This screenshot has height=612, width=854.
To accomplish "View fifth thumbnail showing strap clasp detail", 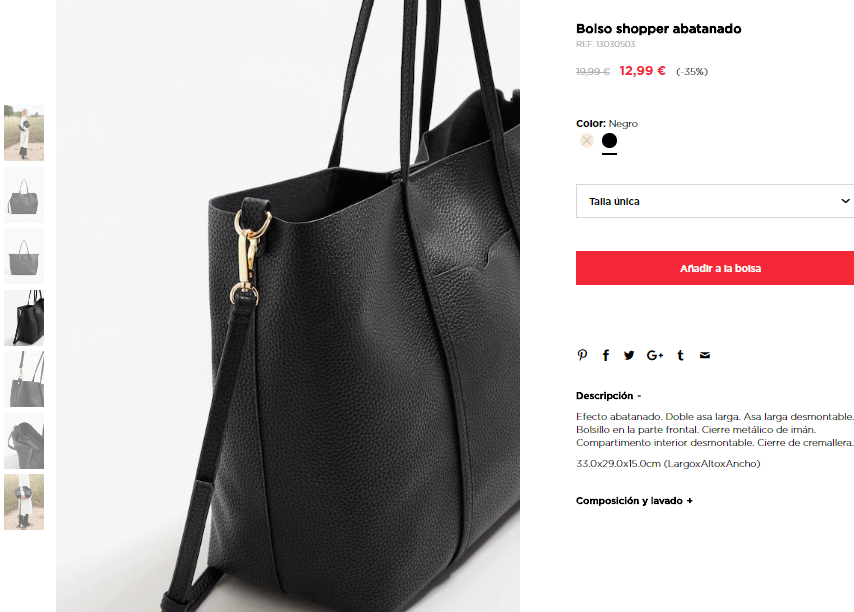I will click(24, 379).
